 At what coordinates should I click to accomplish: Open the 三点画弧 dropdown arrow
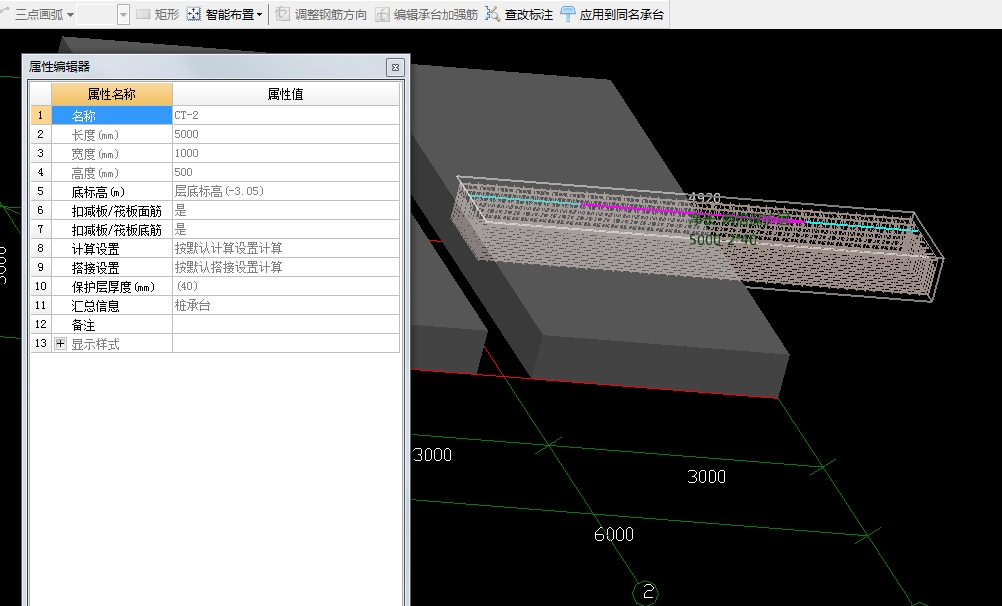coord(70,15)
